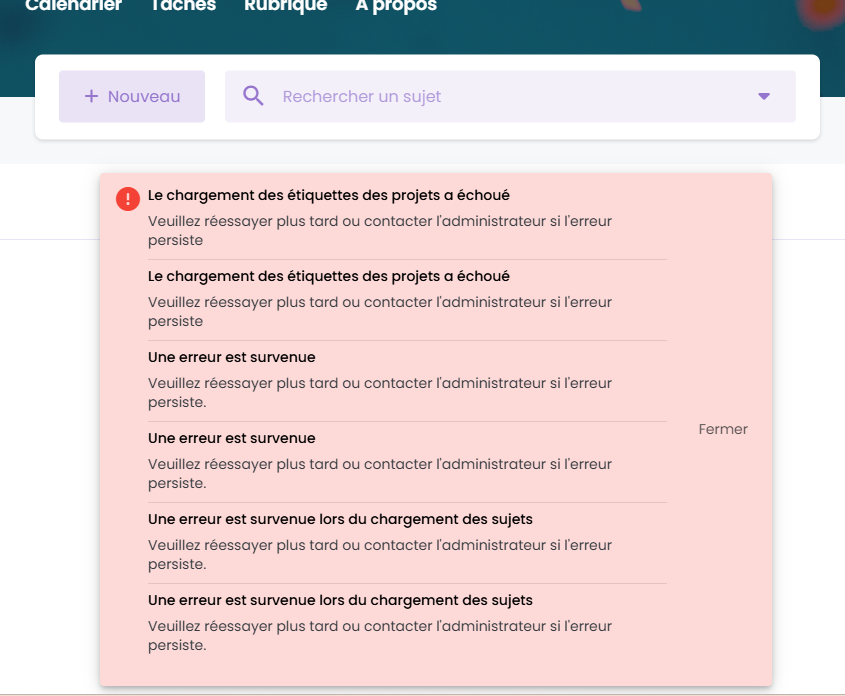Image resolution: width=845 pixels, height=696 pixels.
Task: Select the second étiquettes des projets error title
Action: point(328,276)
